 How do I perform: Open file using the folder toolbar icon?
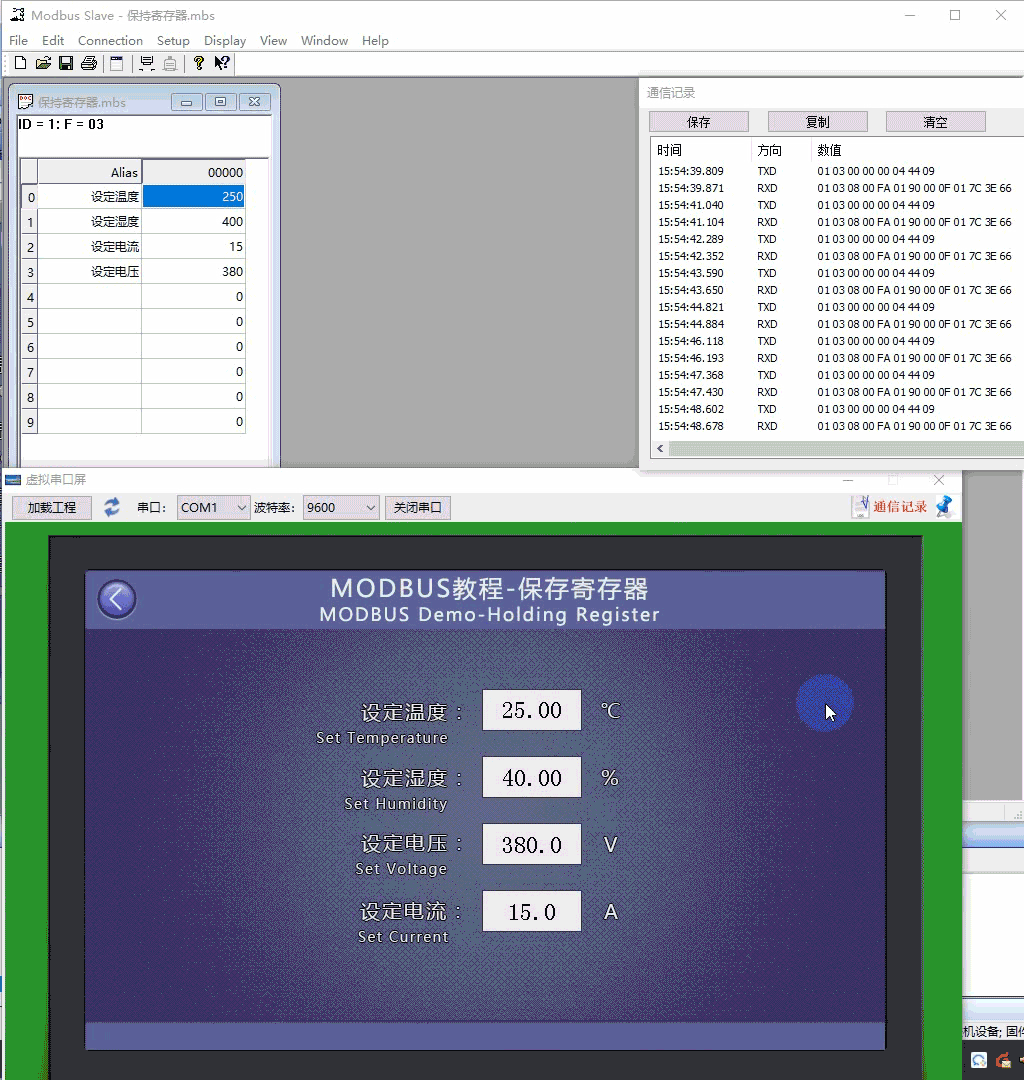click(x=43, y=63)
